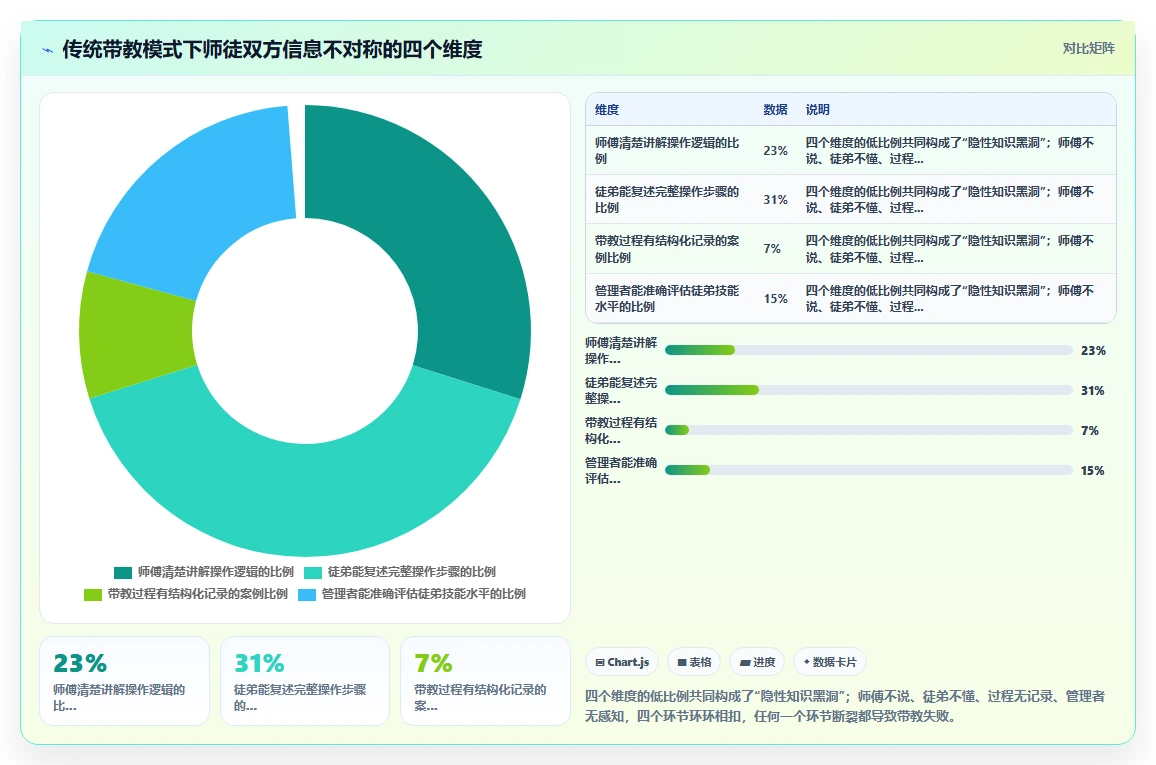Toggle legend swatch for 徒弟能复述完整操作步骤的比例
The width and height of the screenshot is (1156, 765).
[313, 573]
